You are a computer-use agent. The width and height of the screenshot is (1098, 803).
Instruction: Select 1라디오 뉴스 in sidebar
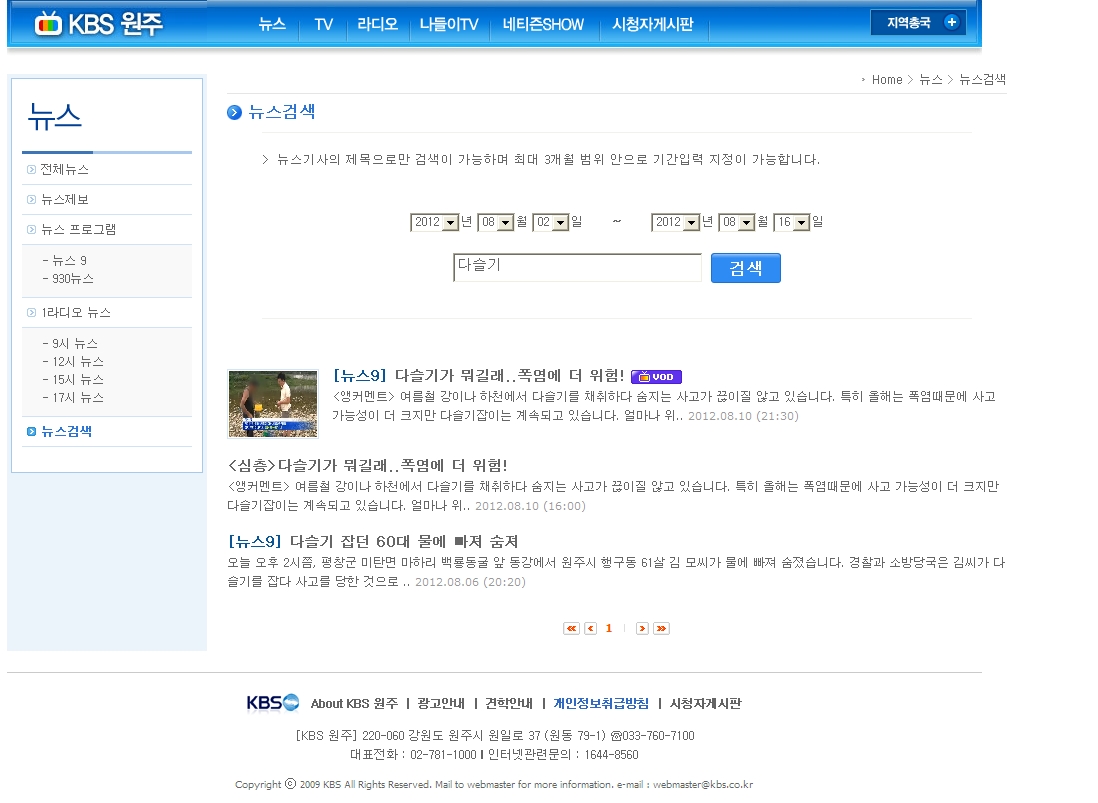(x=76, y=313)
